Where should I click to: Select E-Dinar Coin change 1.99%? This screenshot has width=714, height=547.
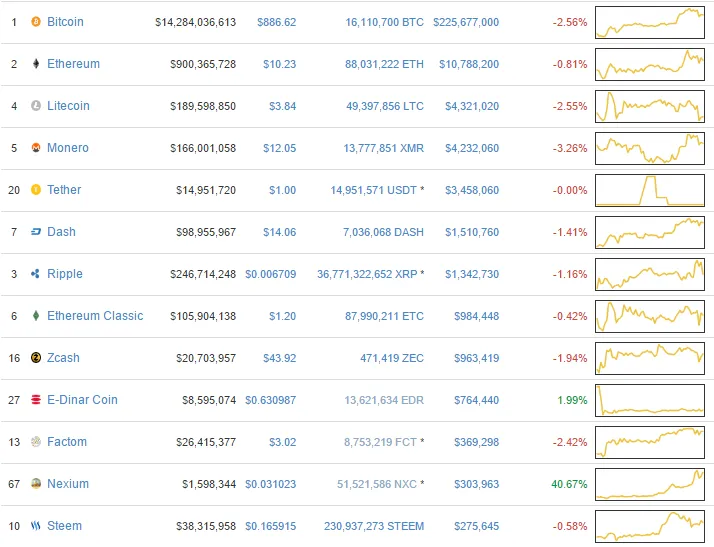click(x=572, y=400)
